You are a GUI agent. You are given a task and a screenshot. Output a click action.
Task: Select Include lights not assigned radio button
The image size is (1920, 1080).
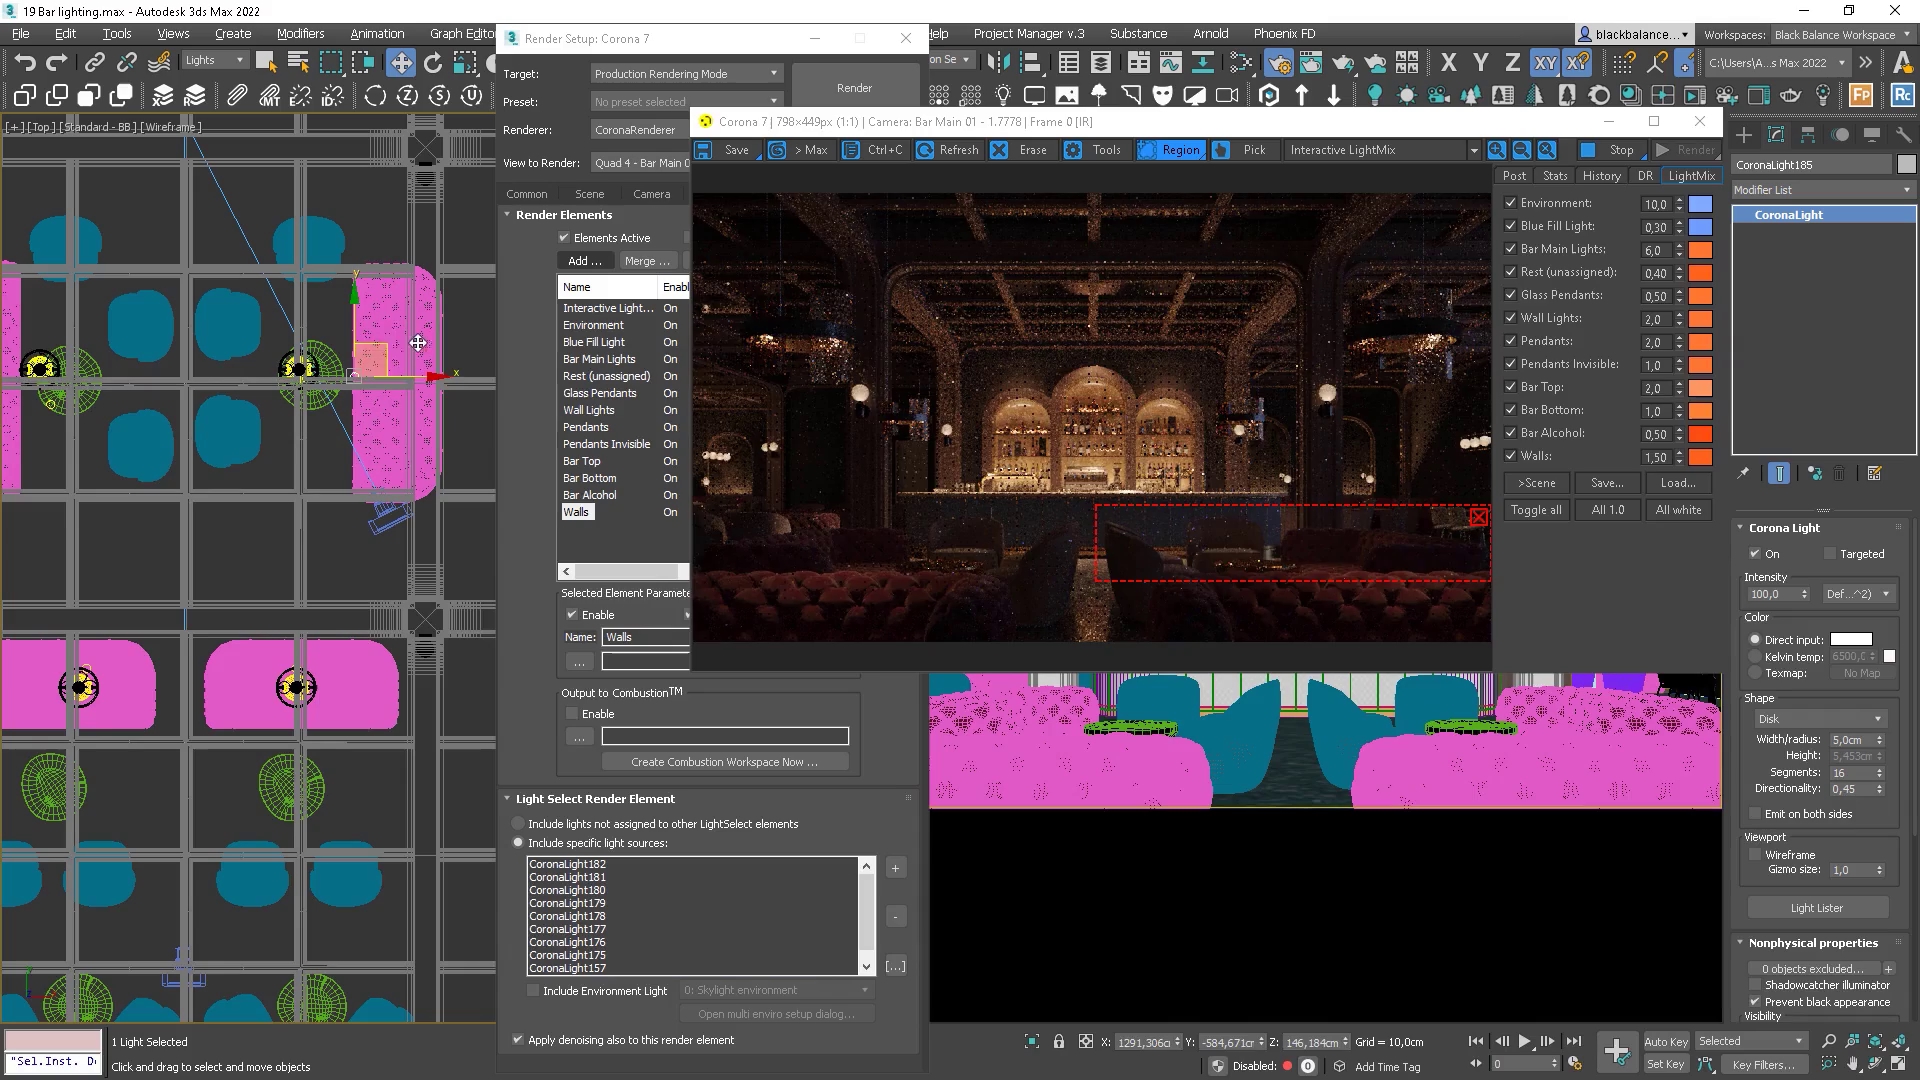(x=518, y=824)
